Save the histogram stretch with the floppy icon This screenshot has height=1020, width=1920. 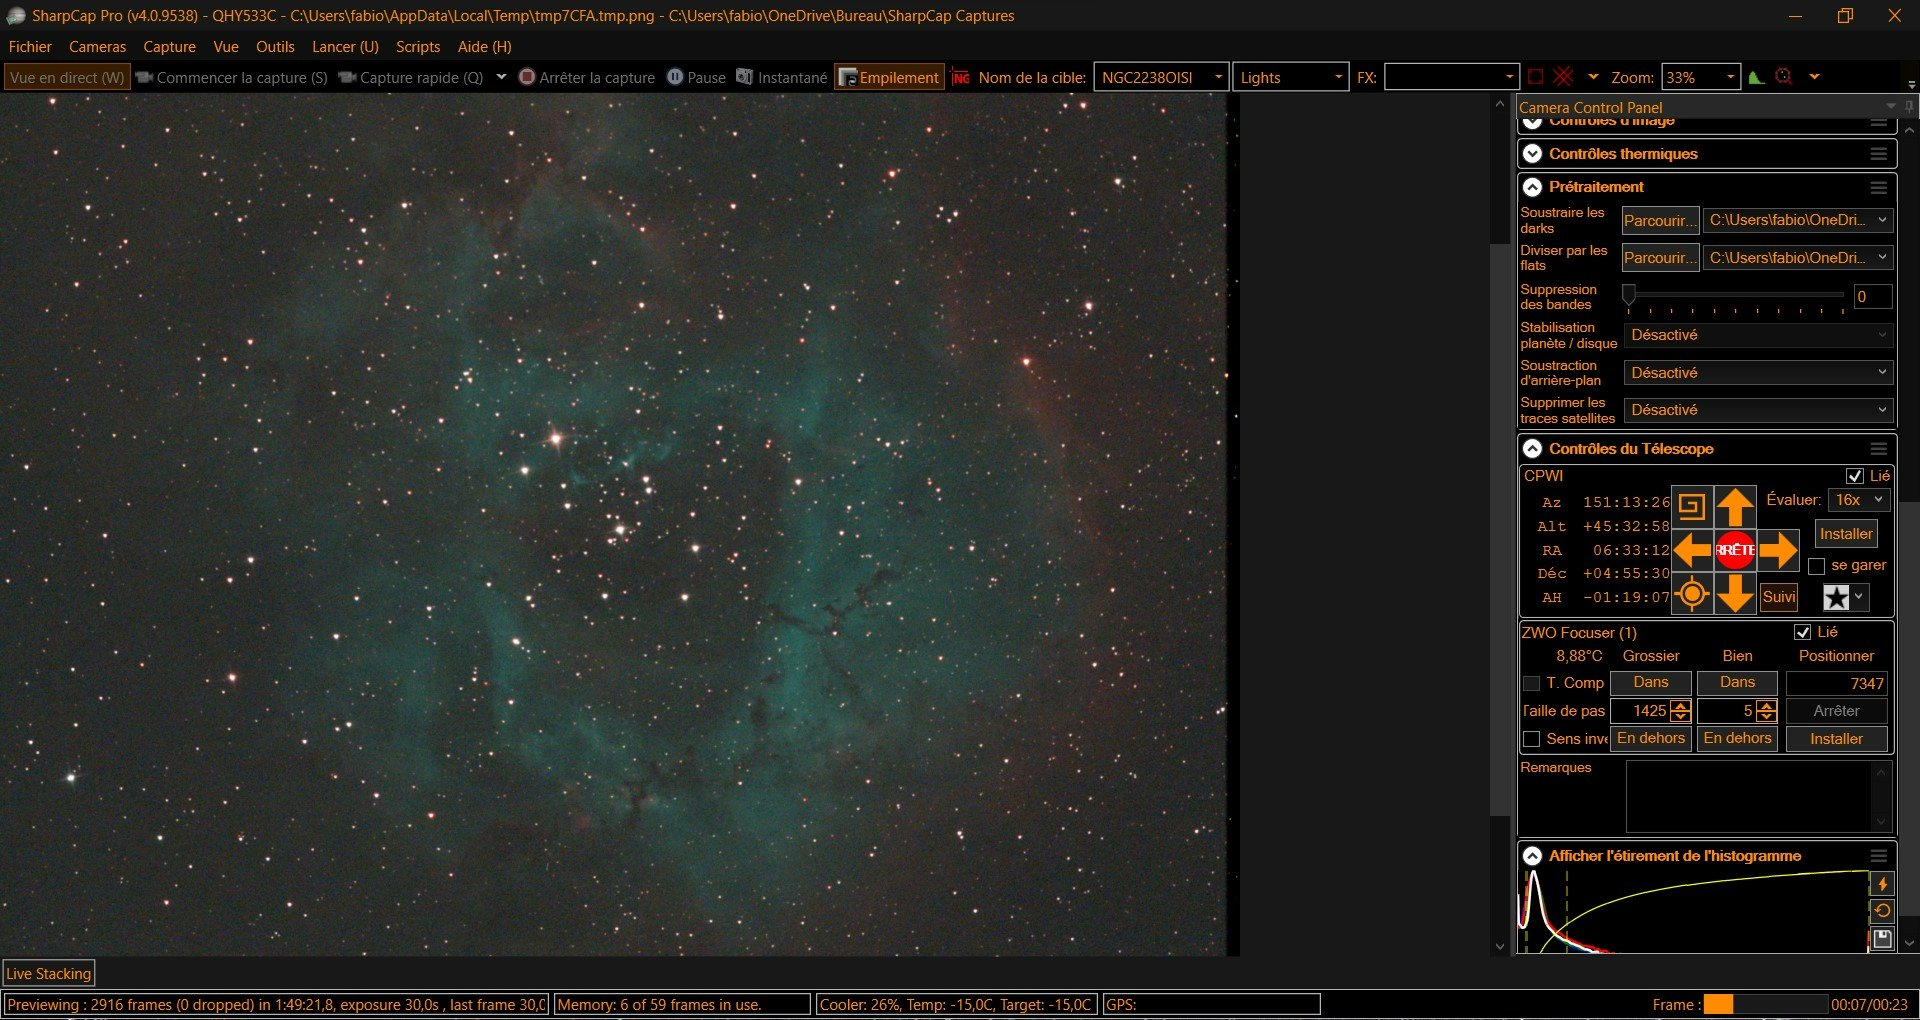point(1882,938)
